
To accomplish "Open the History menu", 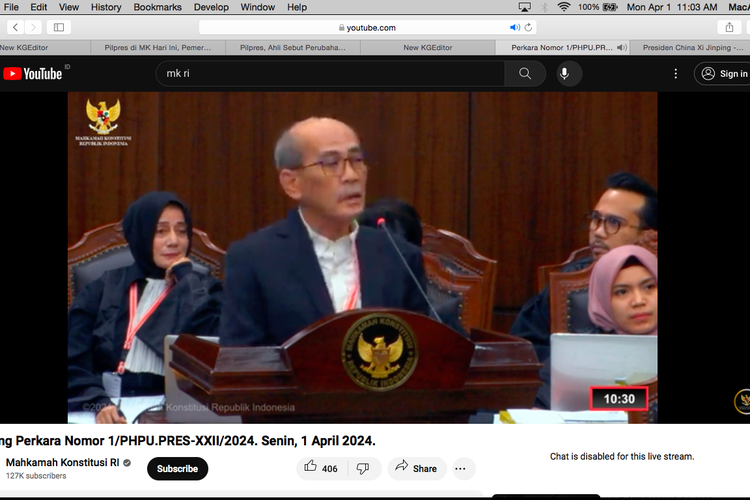I will 106,7.
